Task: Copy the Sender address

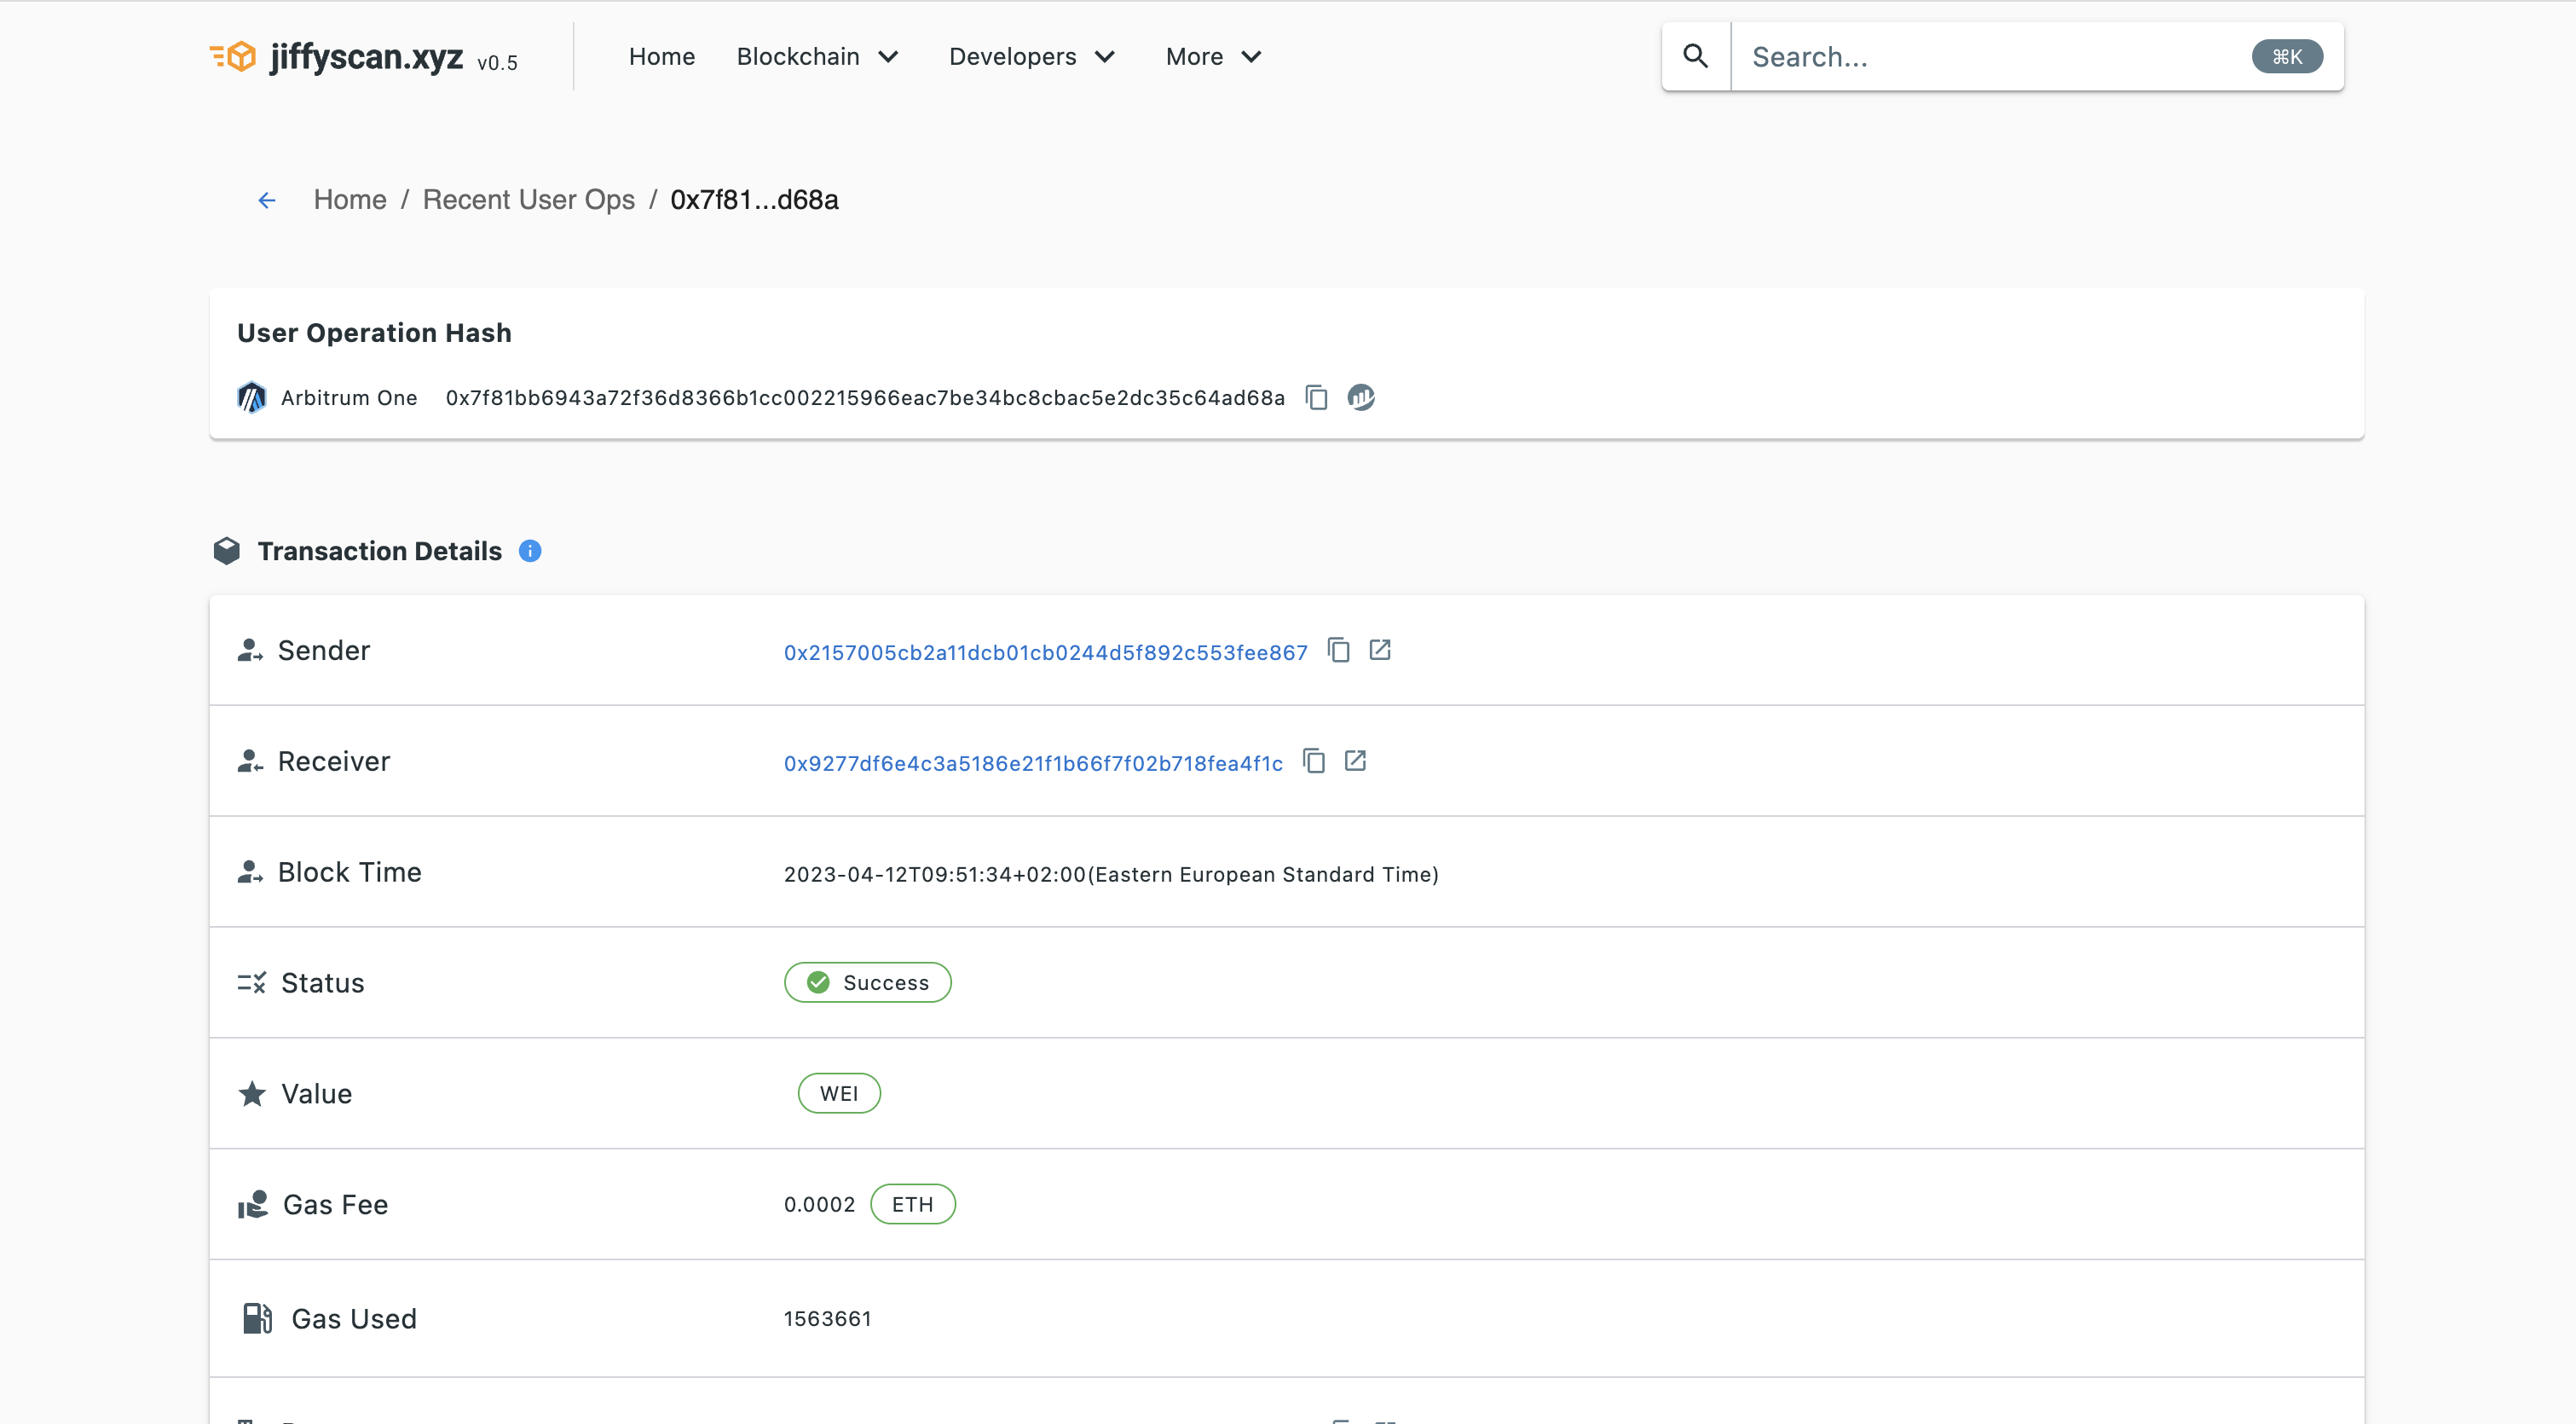Action: point(1338,650)
